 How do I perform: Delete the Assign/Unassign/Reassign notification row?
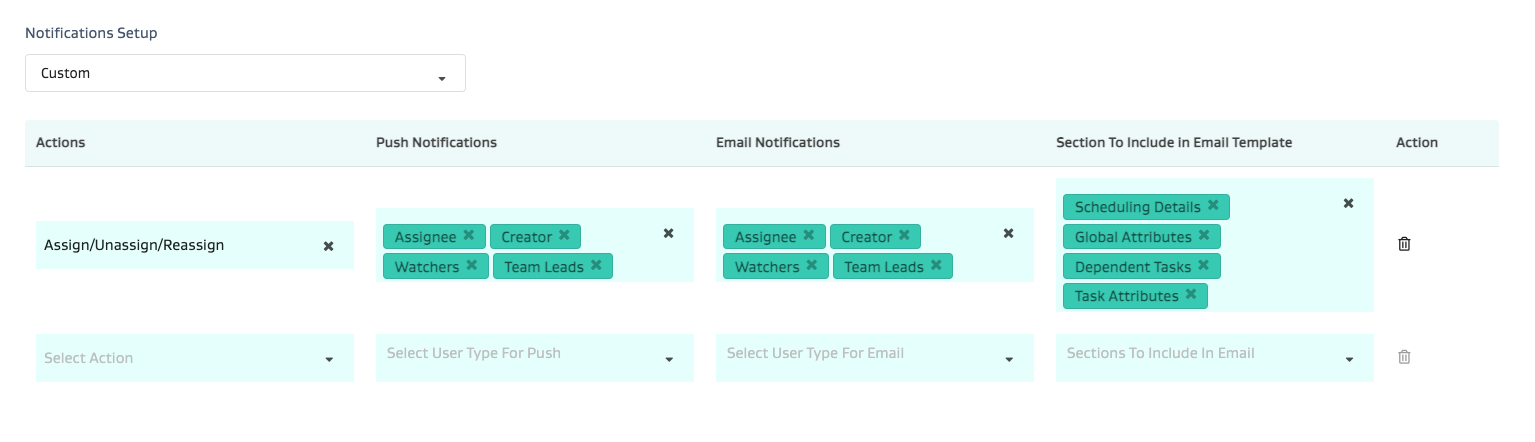pos(1404,244)
